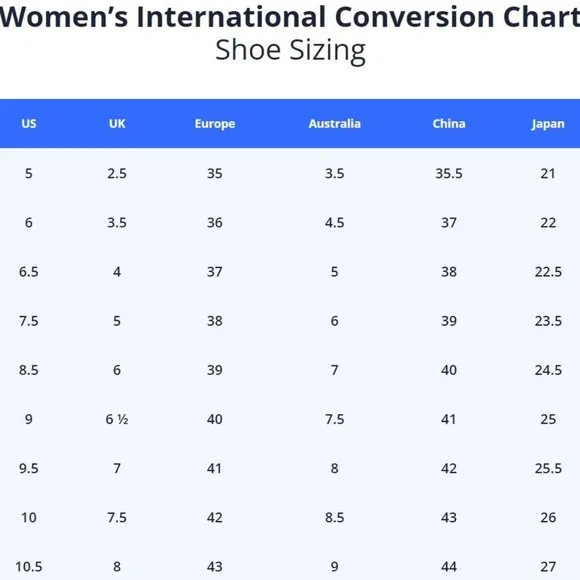Click the UK size 2.5 cell
Image resolution: width=580 pixels, height=580 pixels.
(x=117, y=173)
